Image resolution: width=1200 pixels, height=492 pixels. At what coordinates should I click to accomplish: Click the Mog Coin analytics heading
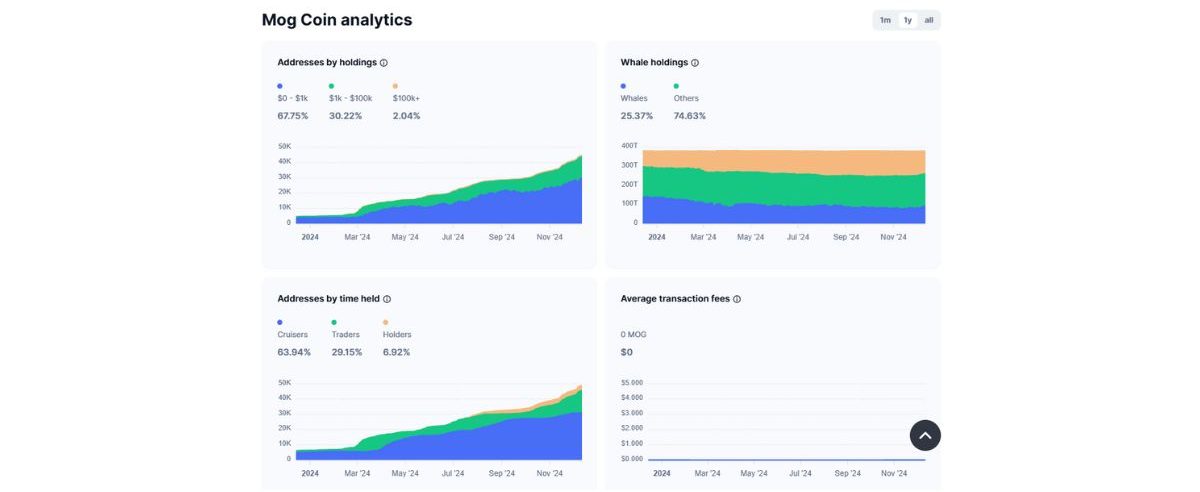(336, 20)
